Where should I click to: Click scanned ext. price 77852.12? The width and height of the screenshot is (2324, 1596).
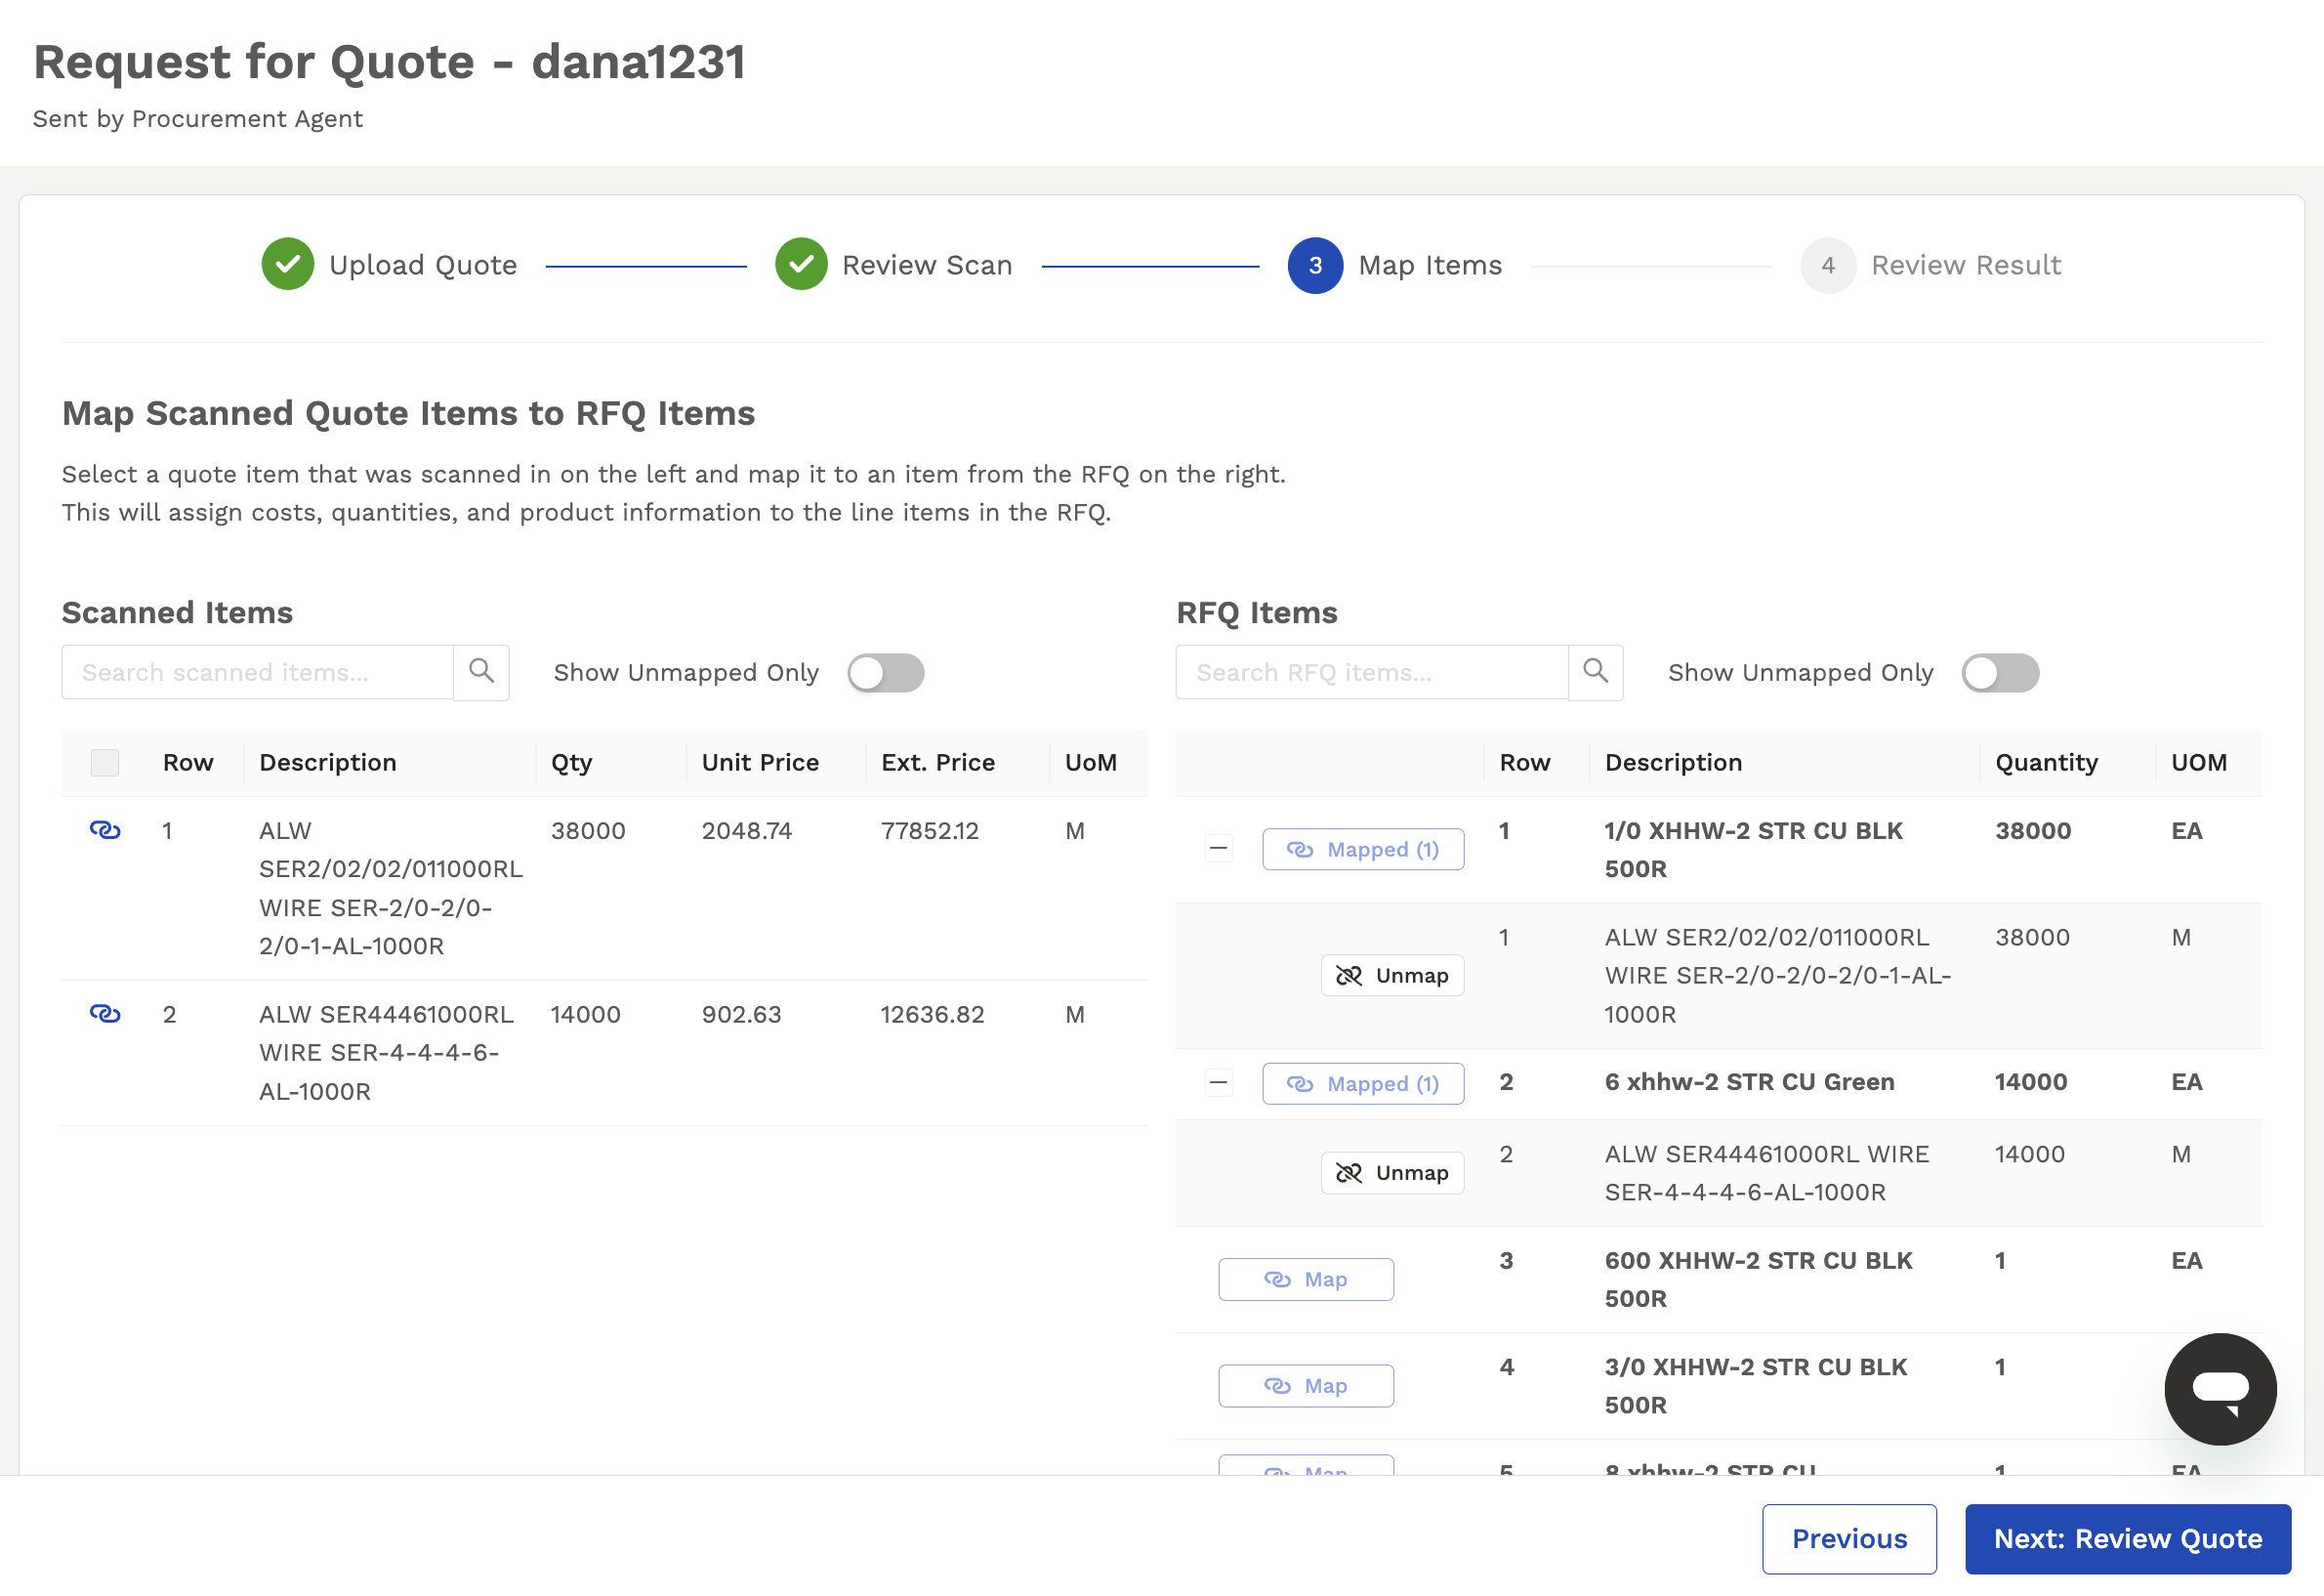click(x=929, y=831)
